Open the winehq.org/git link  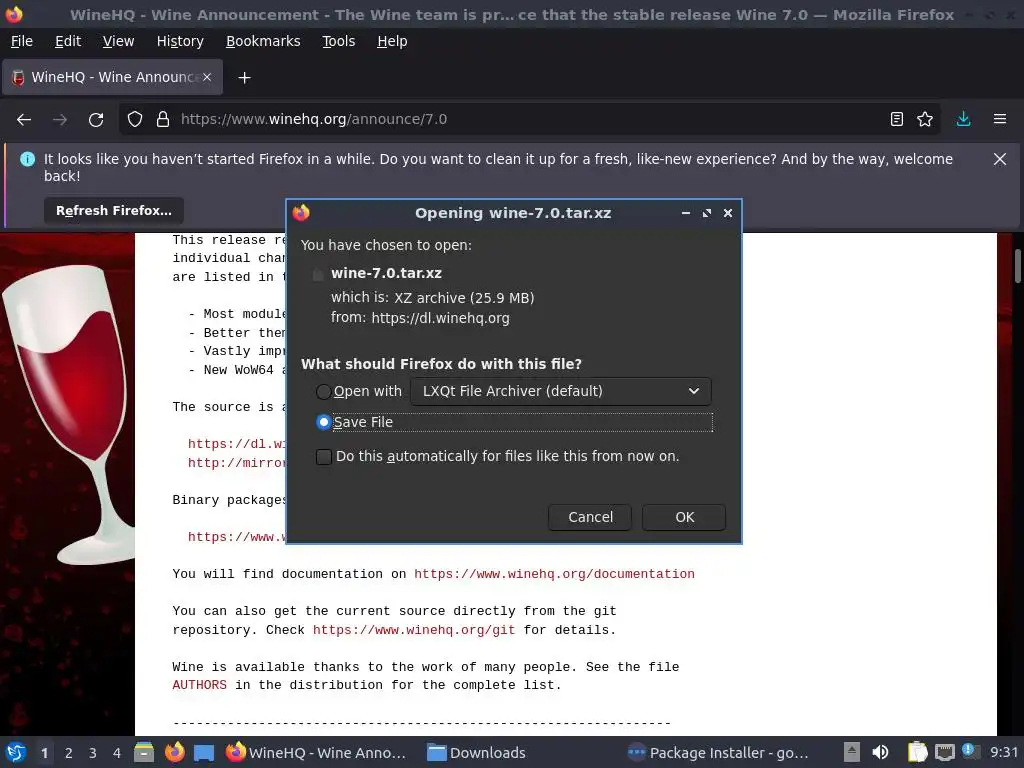413,630
